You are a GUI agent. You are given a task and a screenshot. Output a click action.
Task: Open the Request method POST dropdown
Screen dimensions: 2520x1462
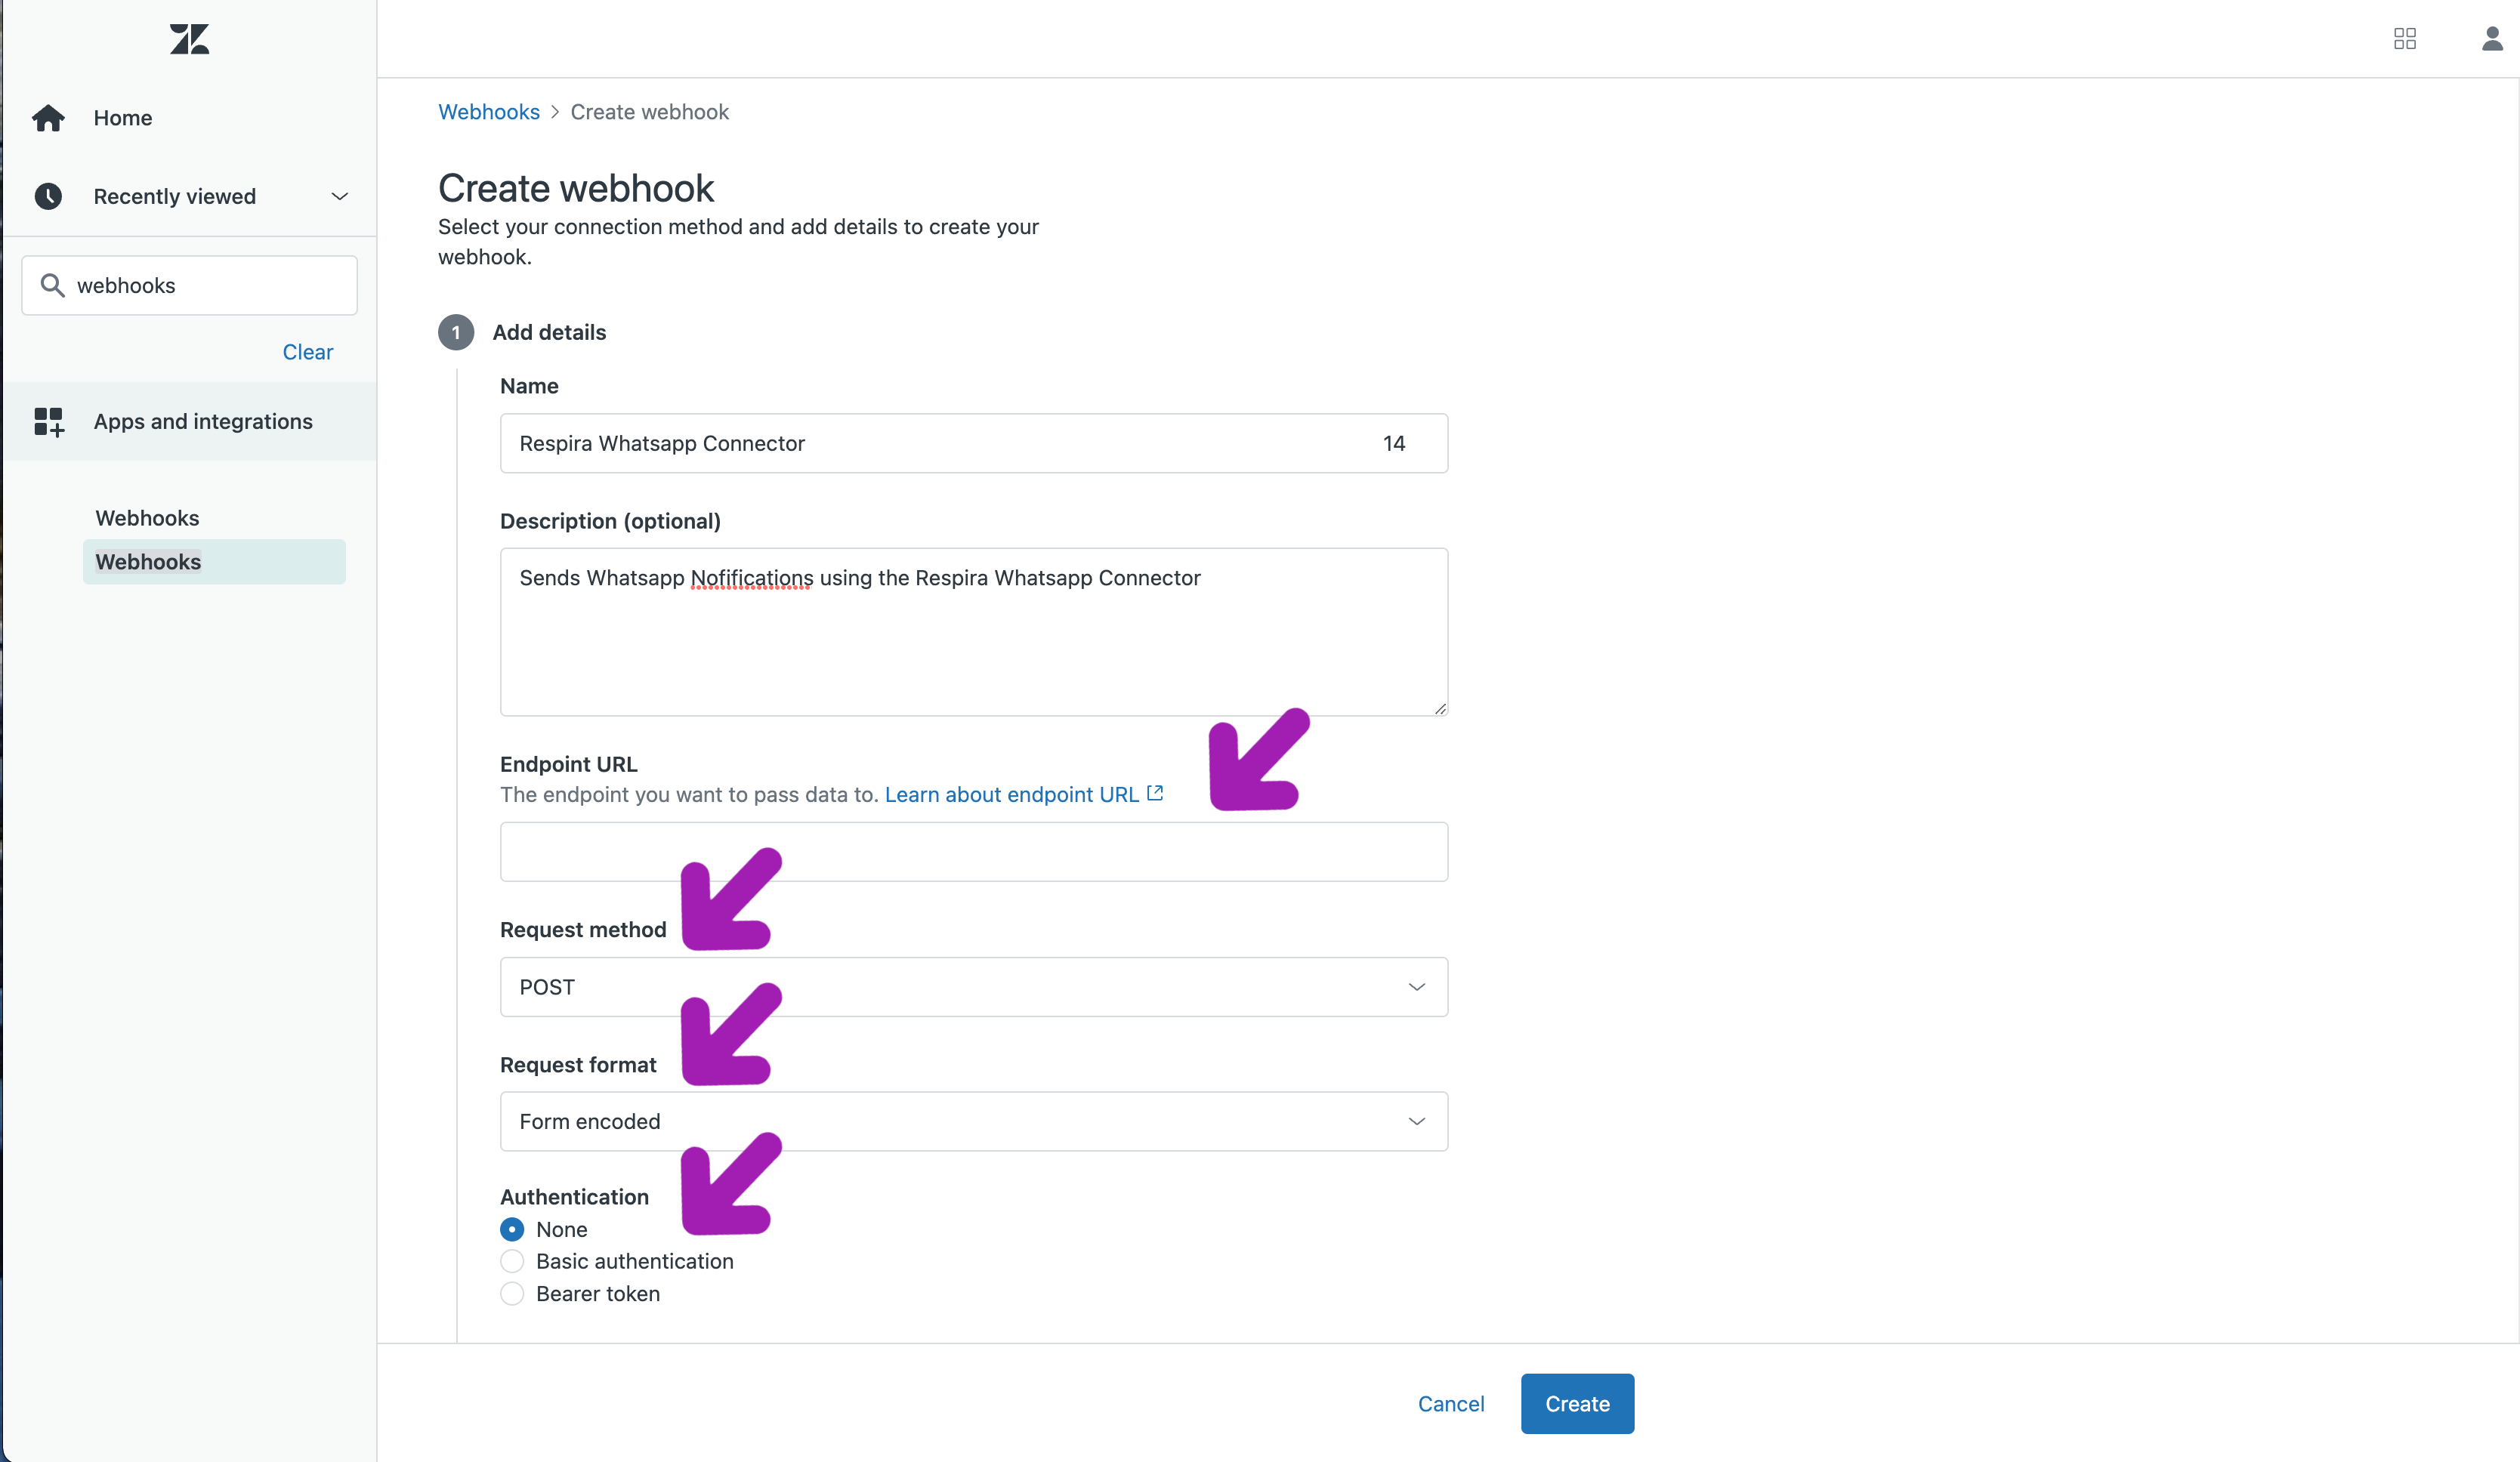pos(974,987)
